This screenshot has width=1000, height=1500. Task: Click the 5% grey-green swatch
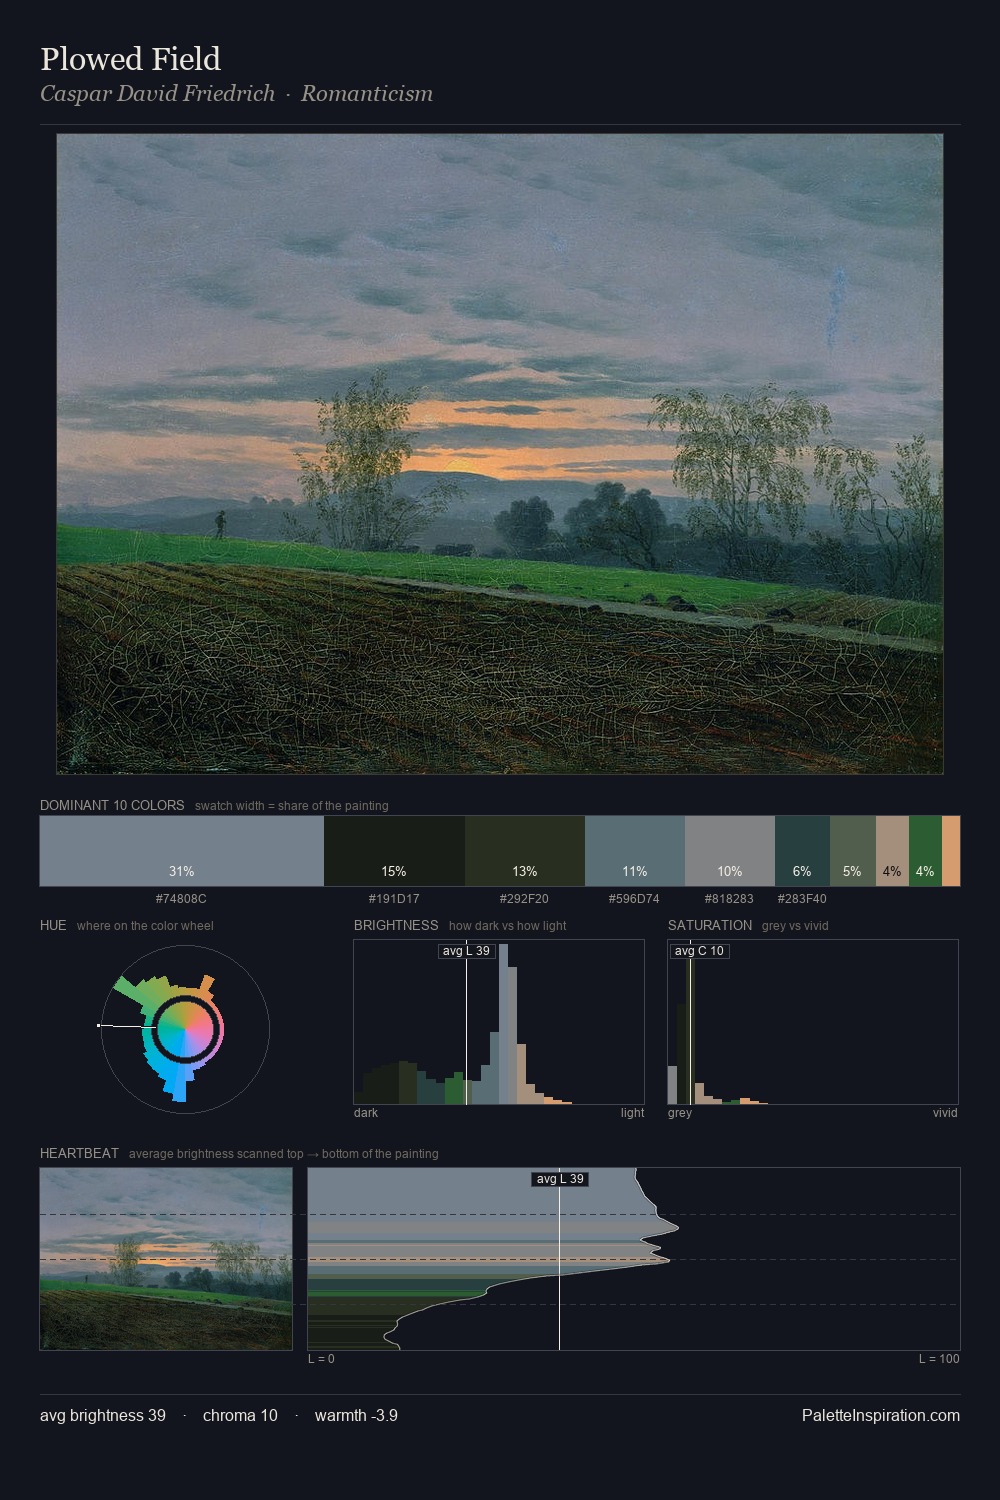(853, 851)
